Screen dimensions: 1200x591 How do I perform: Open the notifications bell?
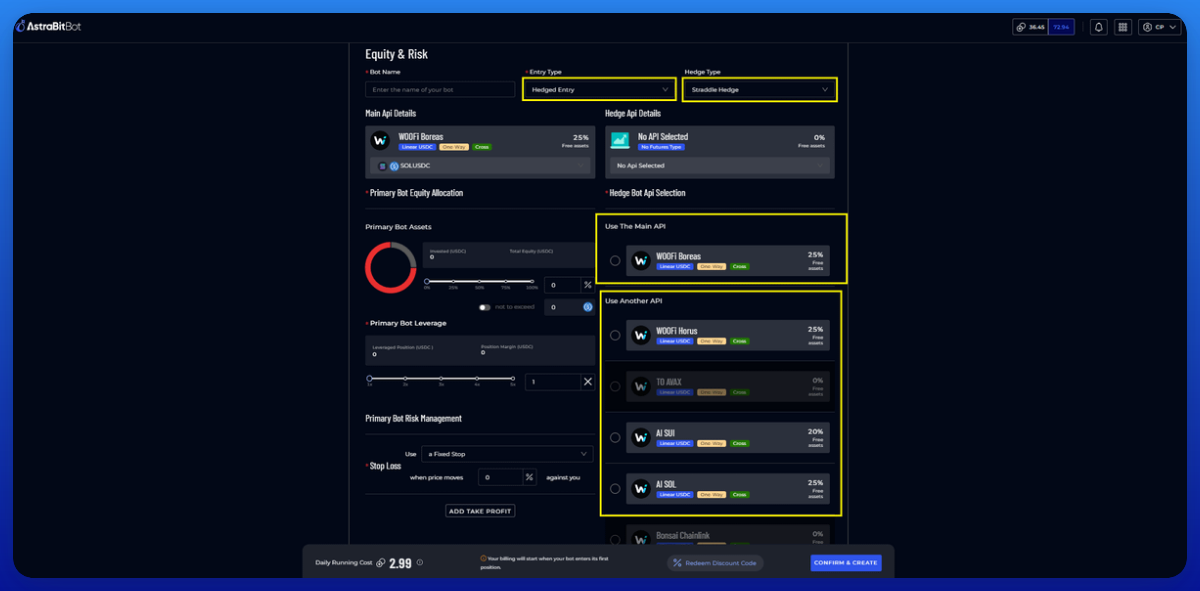[x=1098, y=27]
